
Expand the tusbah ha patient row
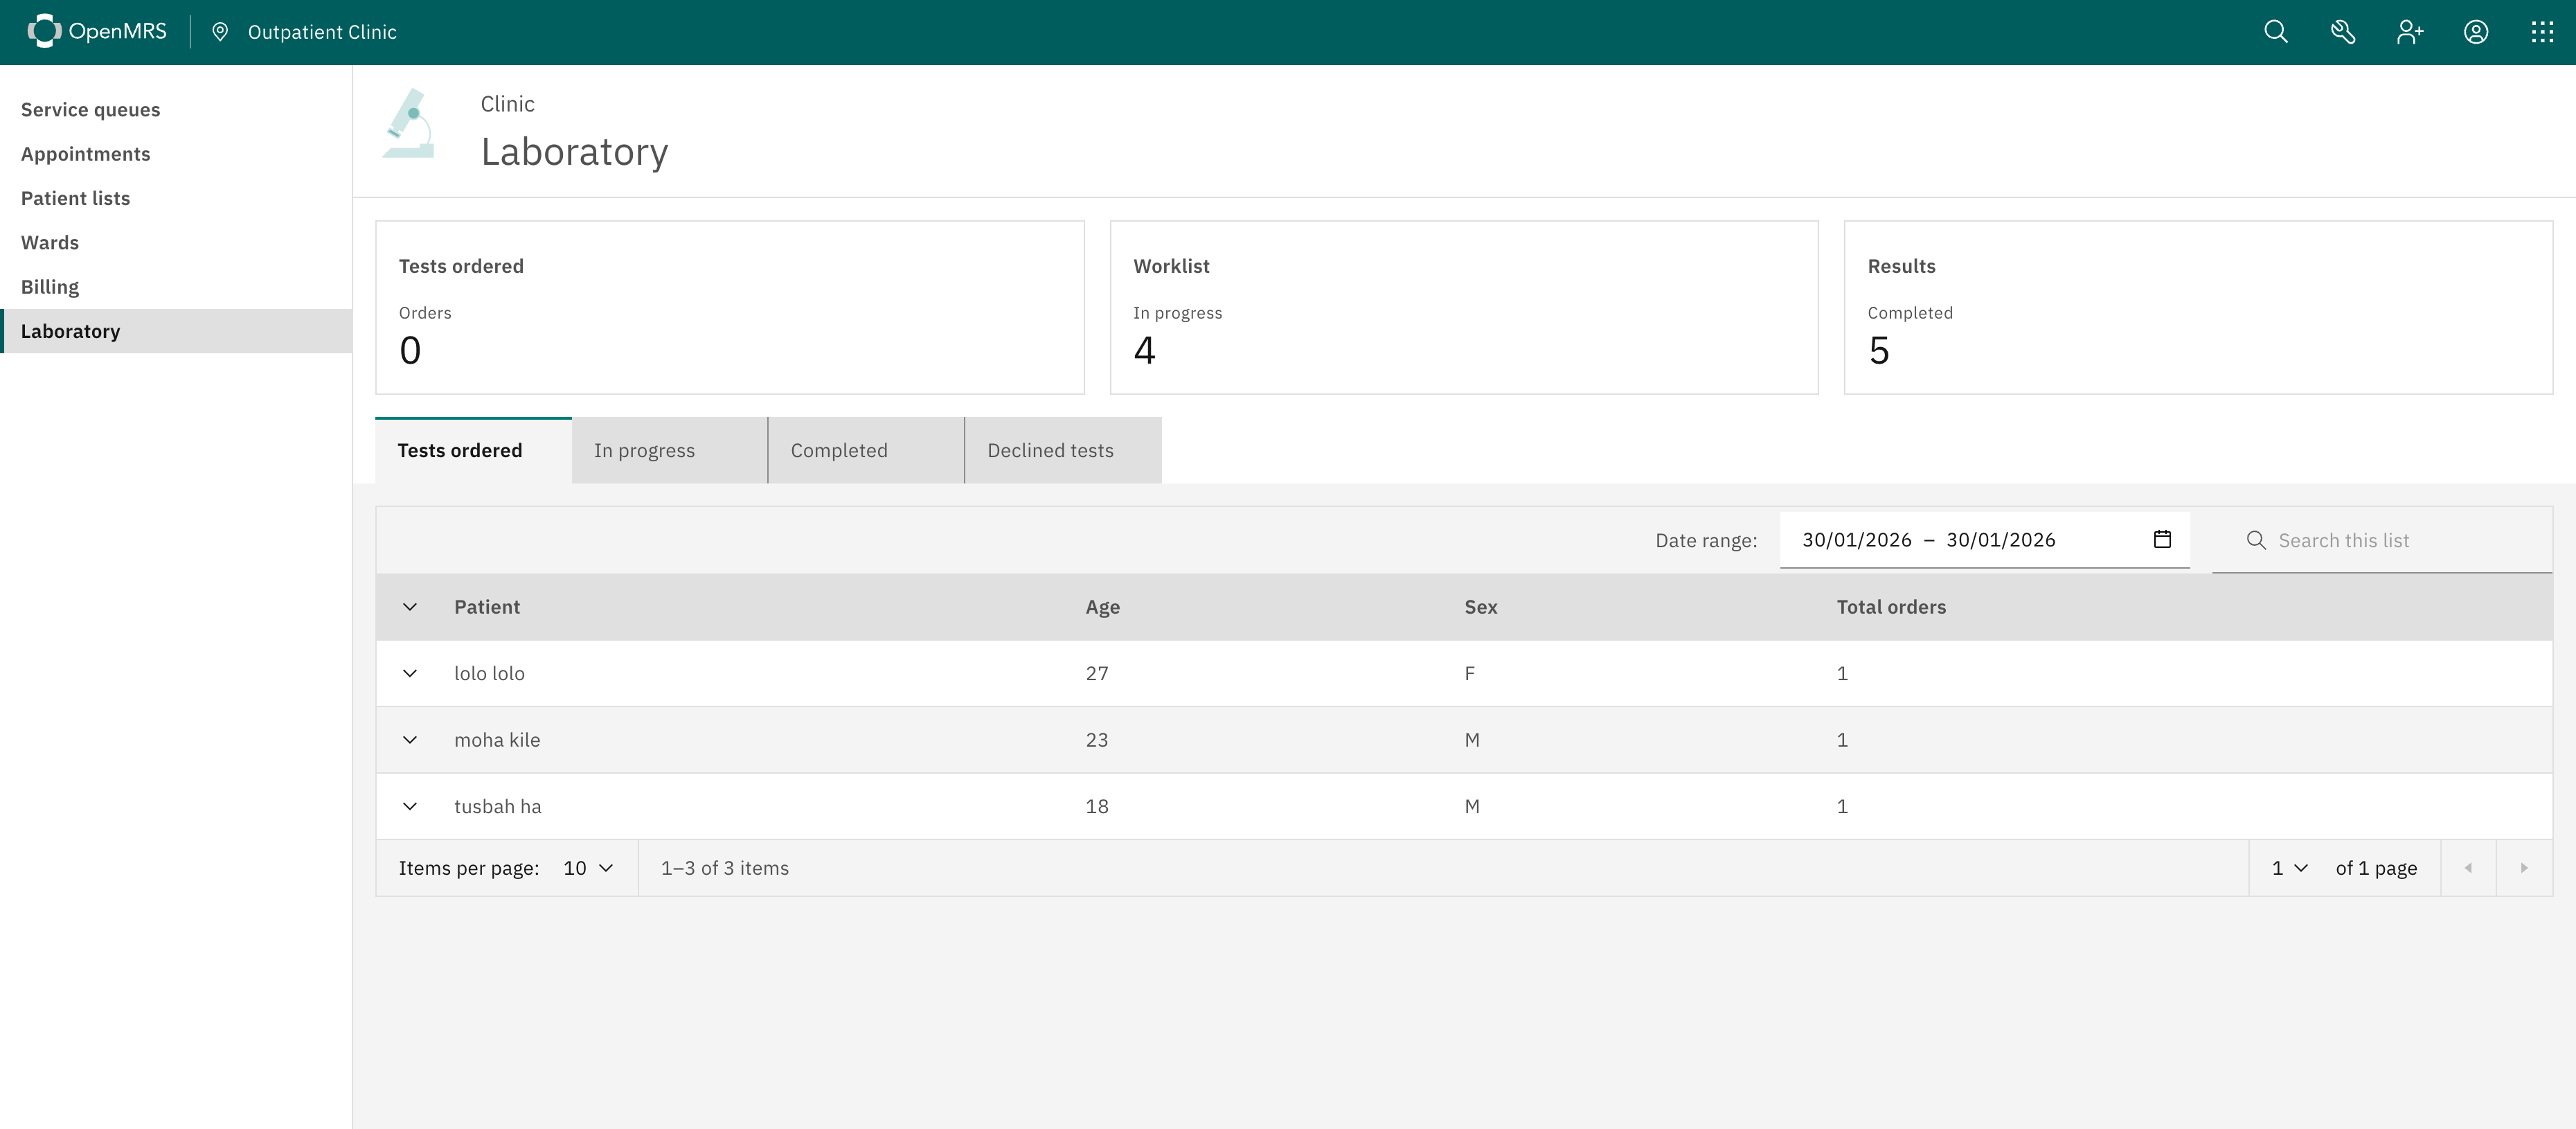(410, 806)
